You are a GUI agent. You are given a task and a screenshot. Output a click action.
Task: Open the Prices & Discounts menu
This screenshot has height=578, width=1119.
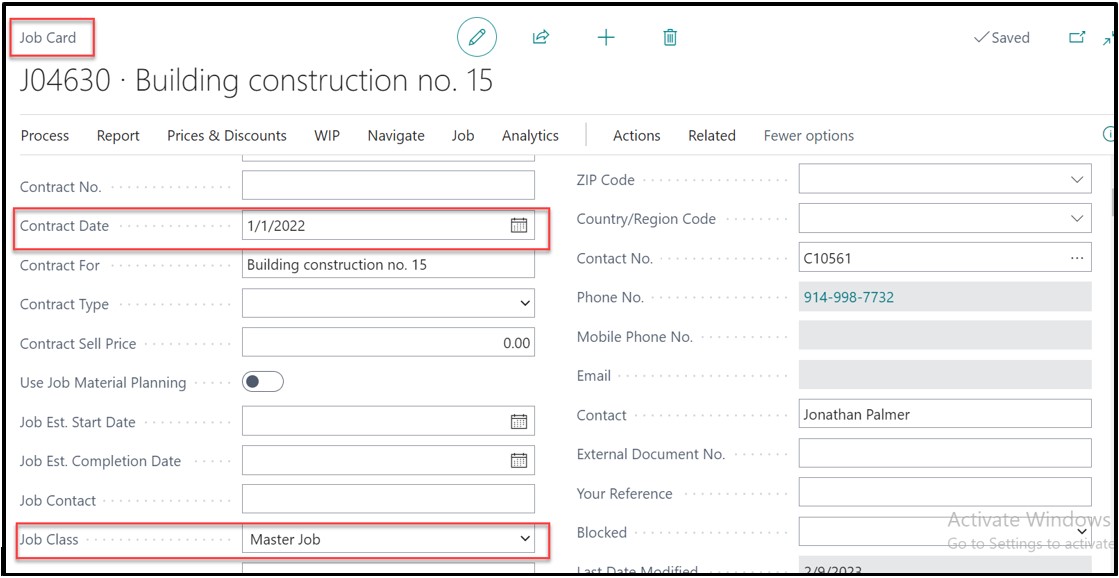click(227, 136)
